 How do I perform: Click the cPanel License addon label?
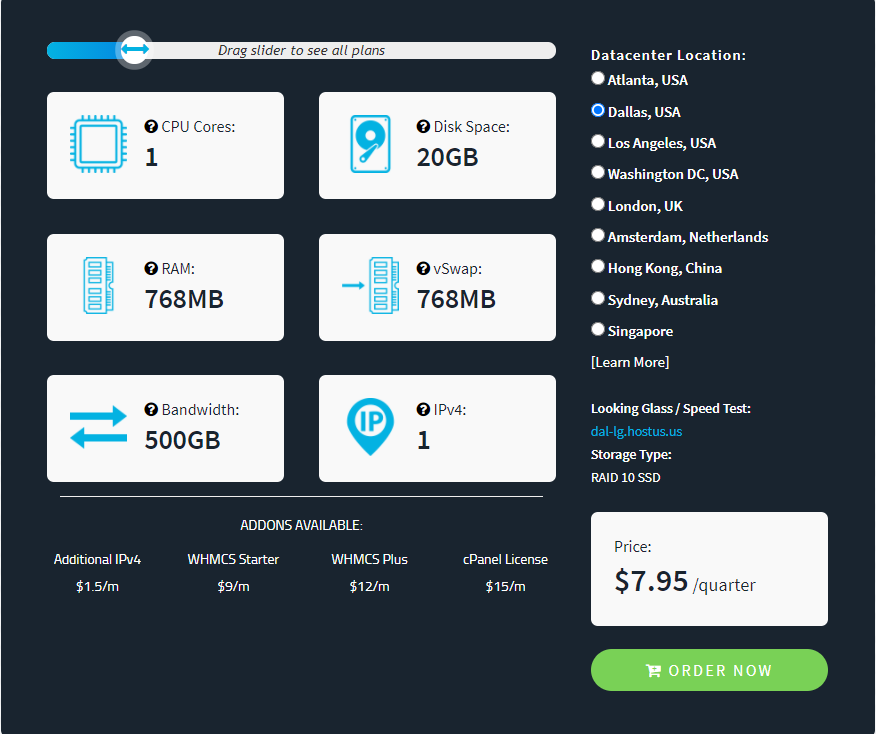[x=505, y=559]
